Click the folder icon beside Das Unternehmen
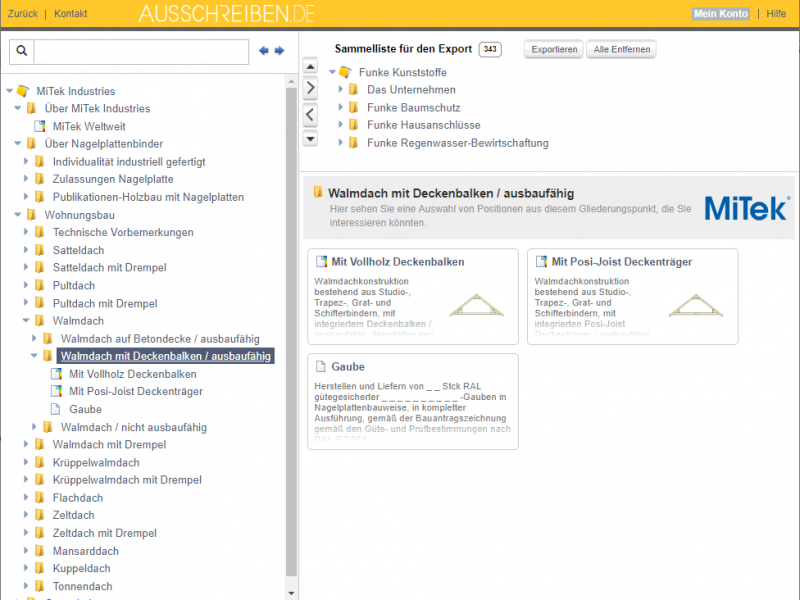Screen dimensions: 800x600 354,90
